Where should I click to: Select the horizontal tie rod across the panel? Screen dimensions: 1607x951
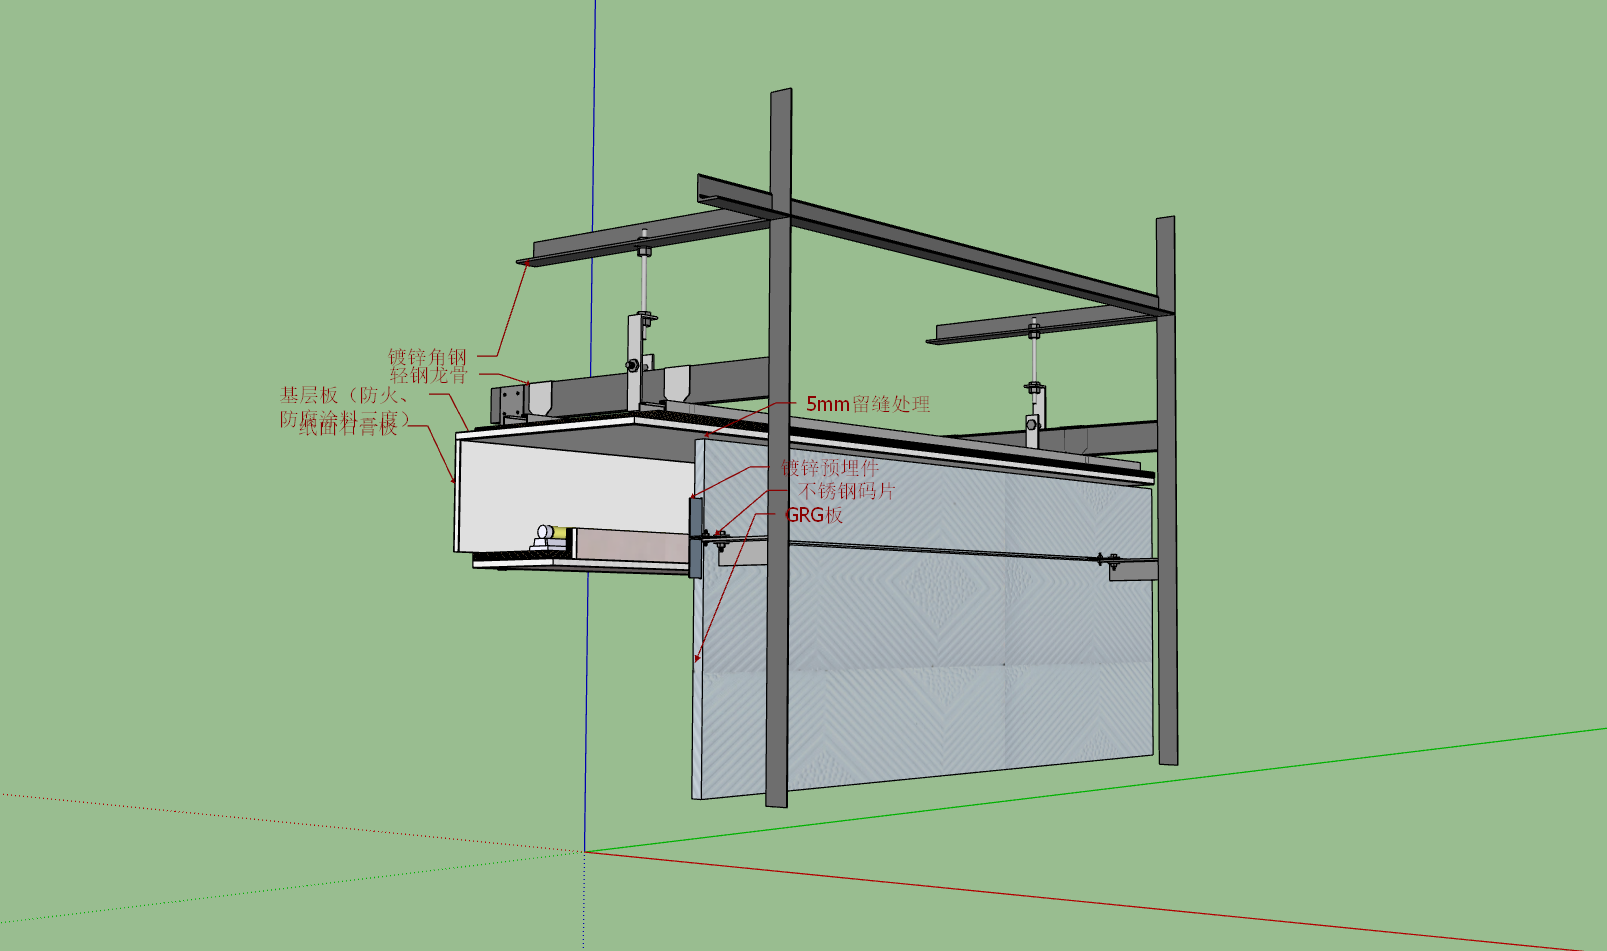click(x=910, y=549)
